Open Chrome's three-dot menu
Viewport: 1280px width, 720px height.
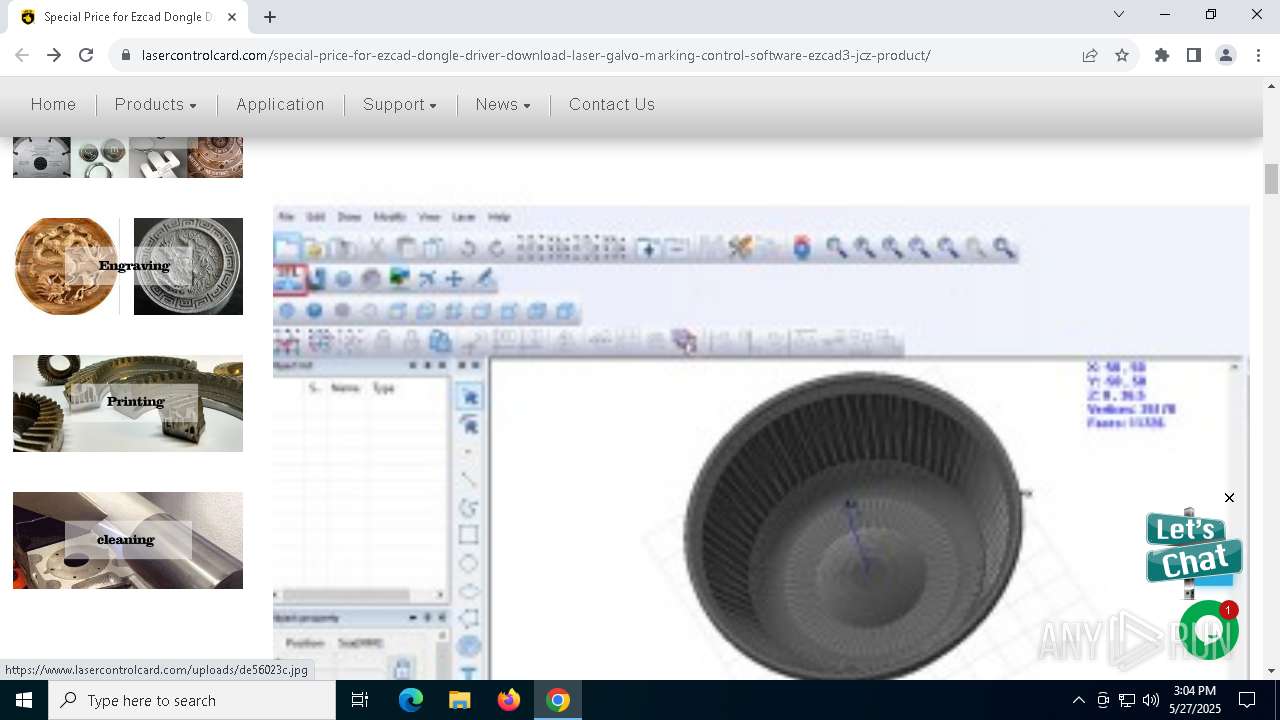(x=1258, y=55)
